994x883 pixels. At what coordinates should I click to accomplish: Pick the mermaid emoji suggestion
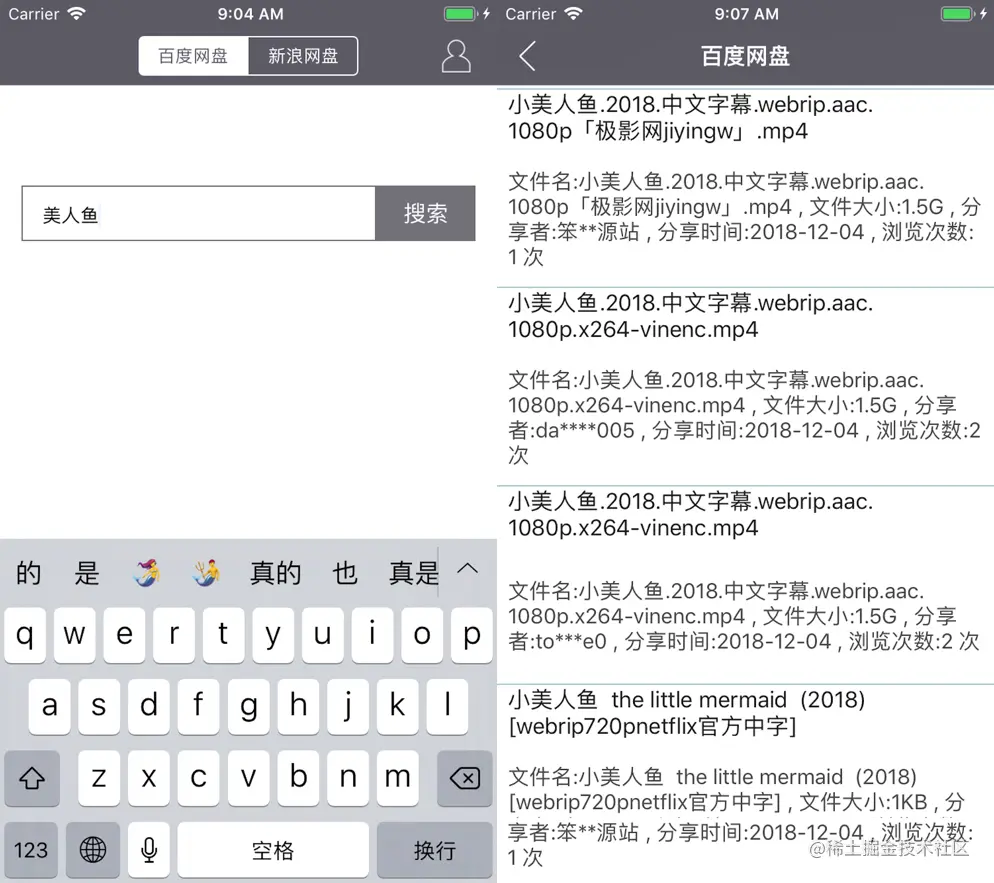point(147,573)
